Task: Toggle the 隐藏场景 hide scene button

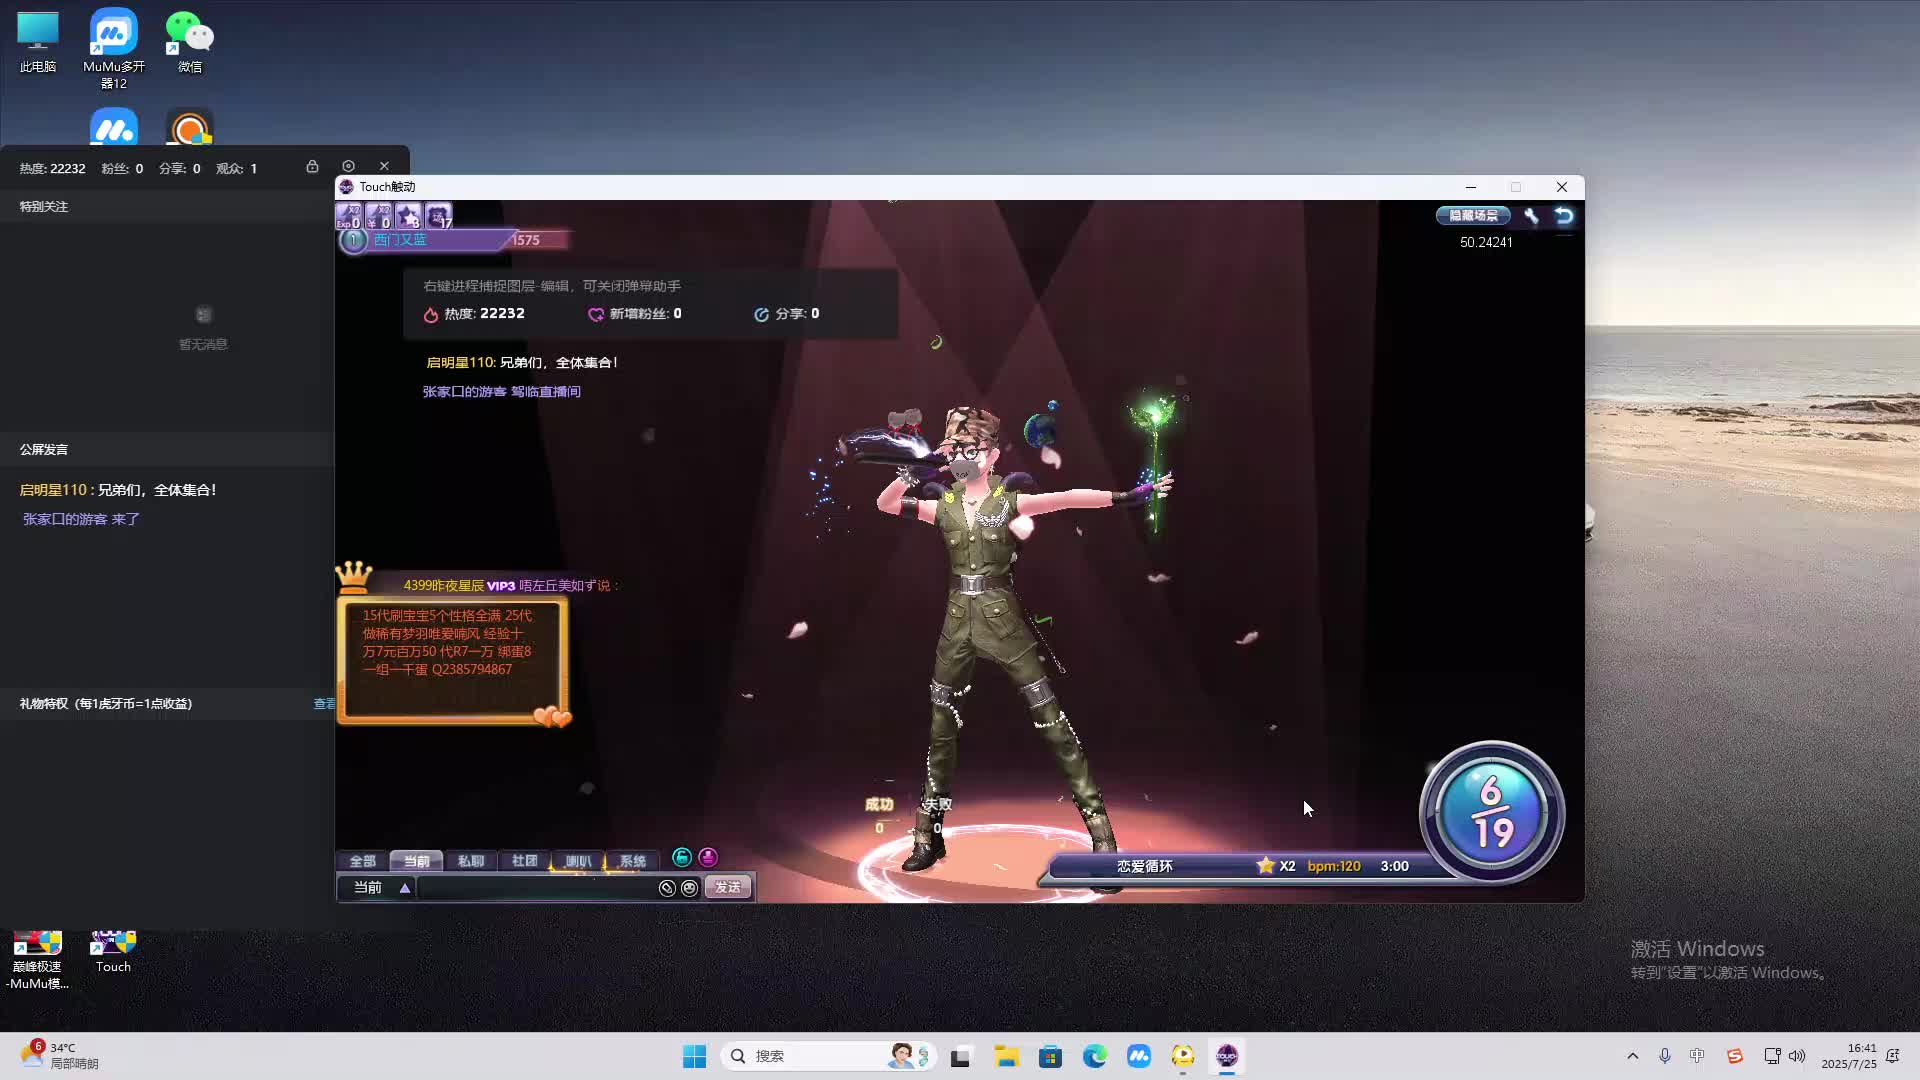Action: click(x=1473, y=215)
